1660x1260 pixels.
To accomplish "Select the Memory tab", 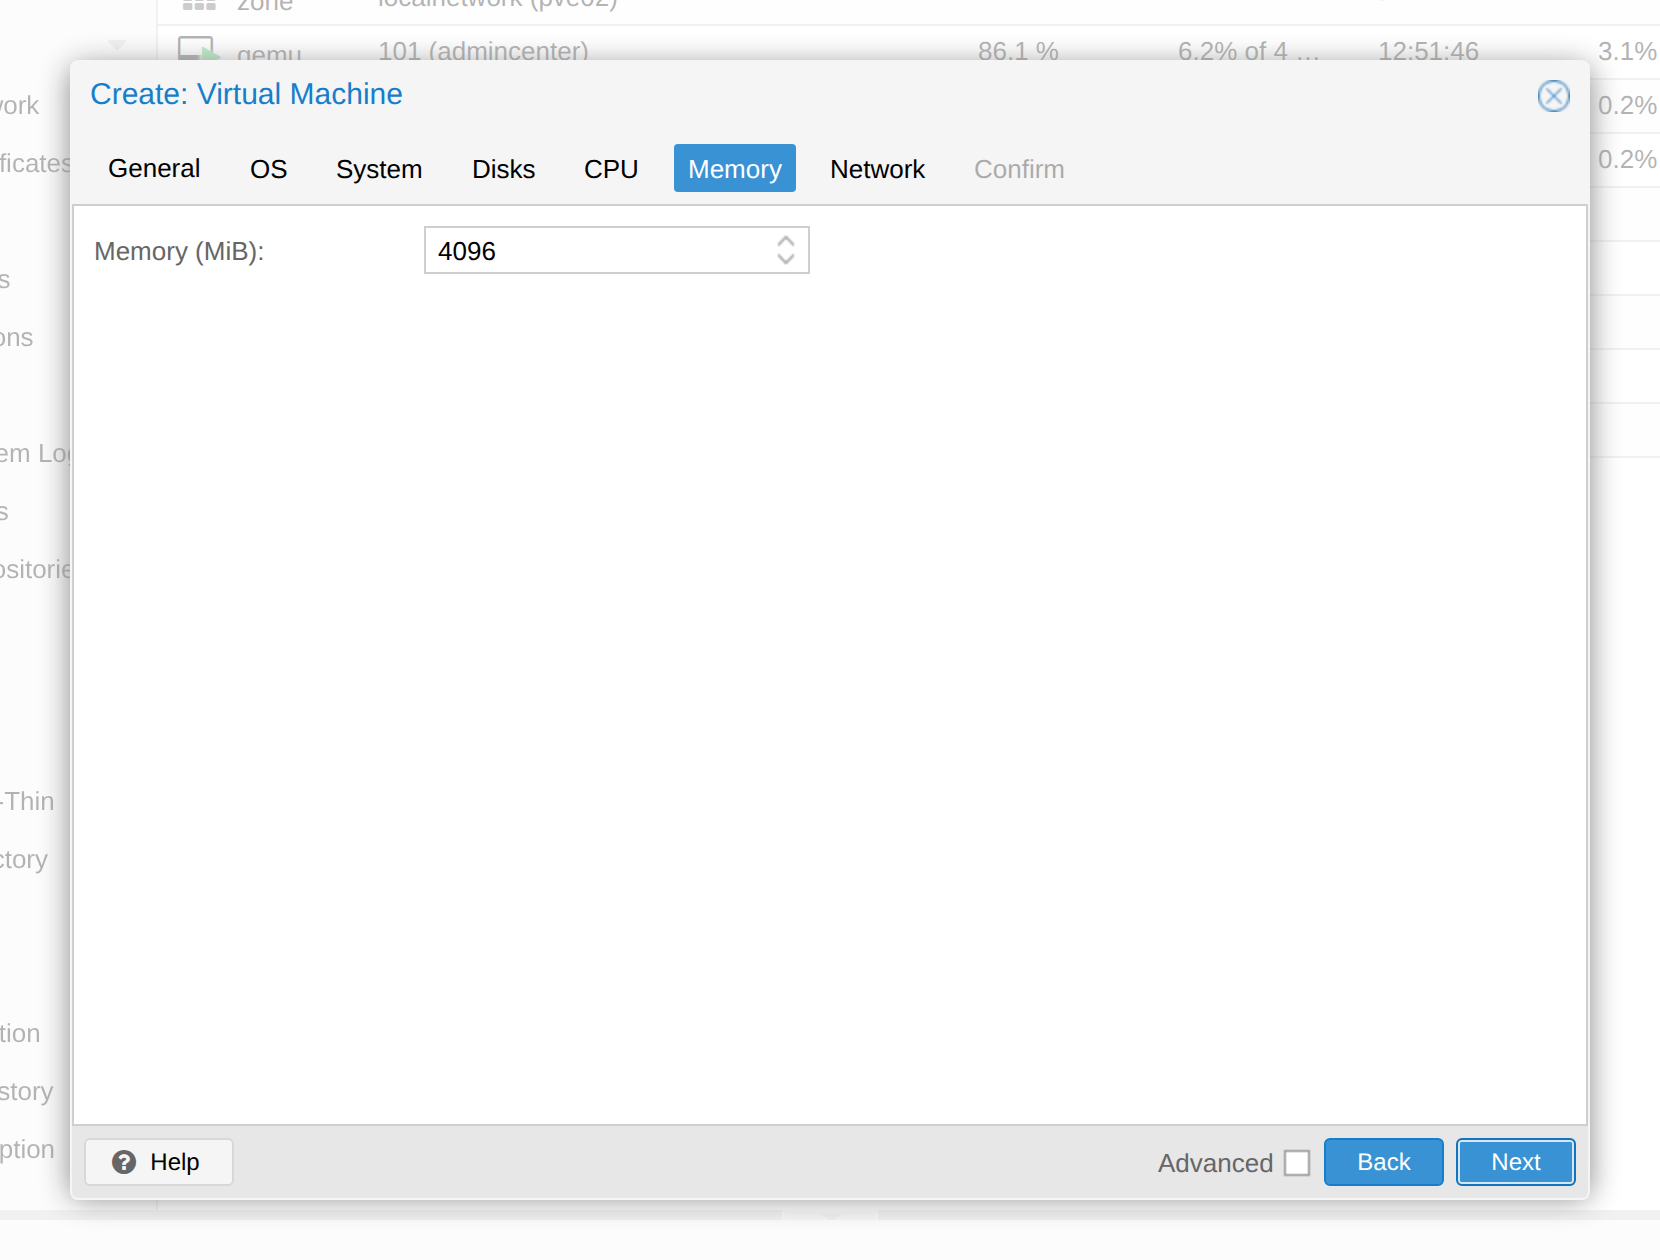I will (x=735, y=168).
